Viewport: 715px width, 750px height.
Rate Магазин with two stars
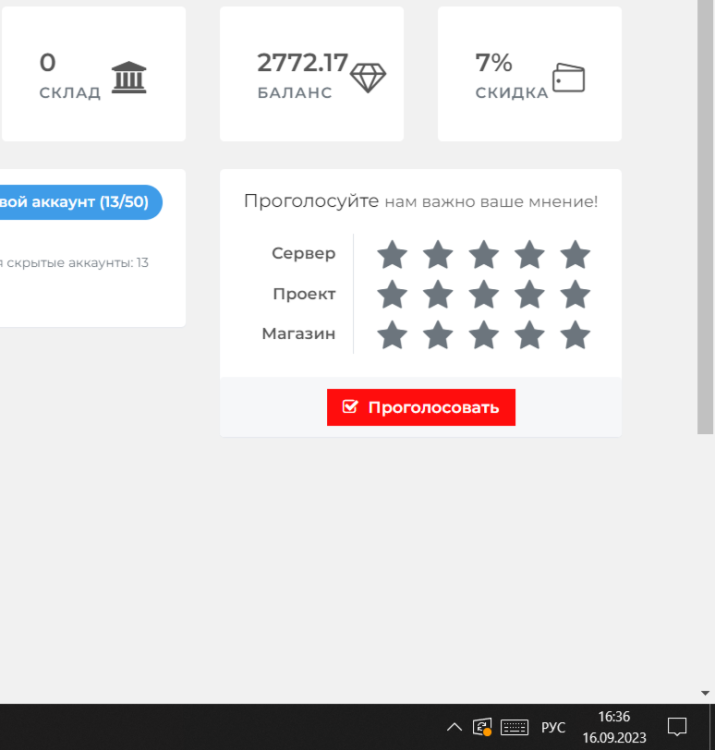[438, 335]
